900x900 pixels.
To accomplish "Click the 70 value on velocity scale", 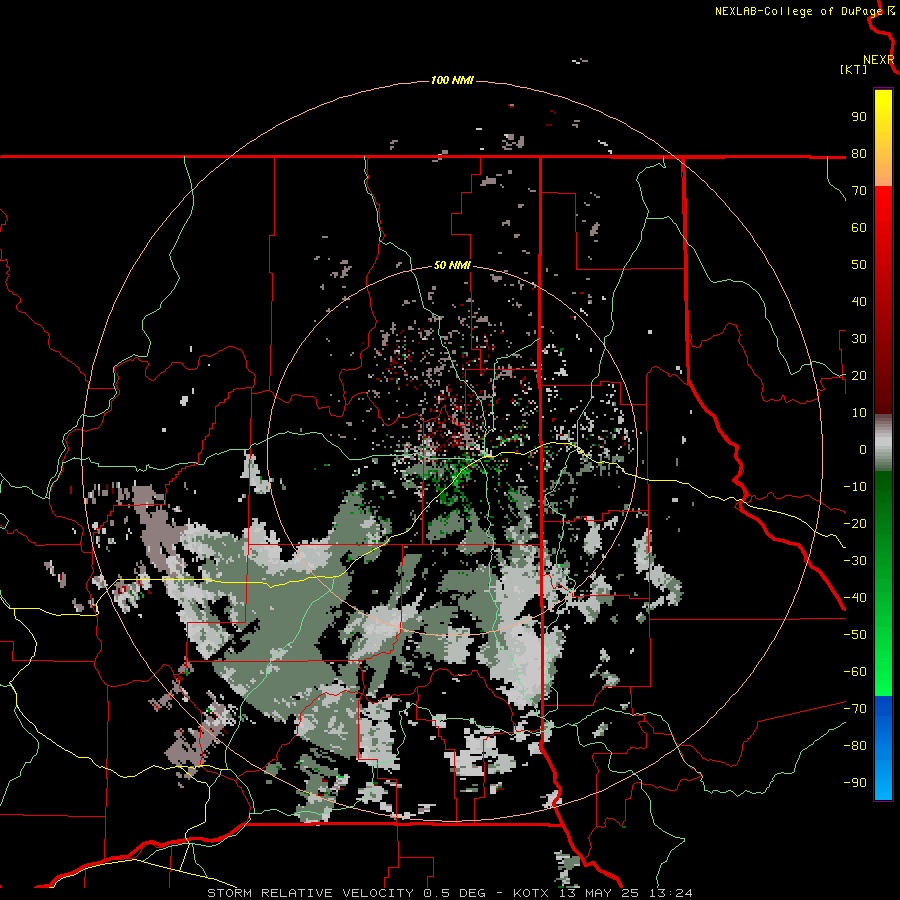I will [x=859, y=191].
